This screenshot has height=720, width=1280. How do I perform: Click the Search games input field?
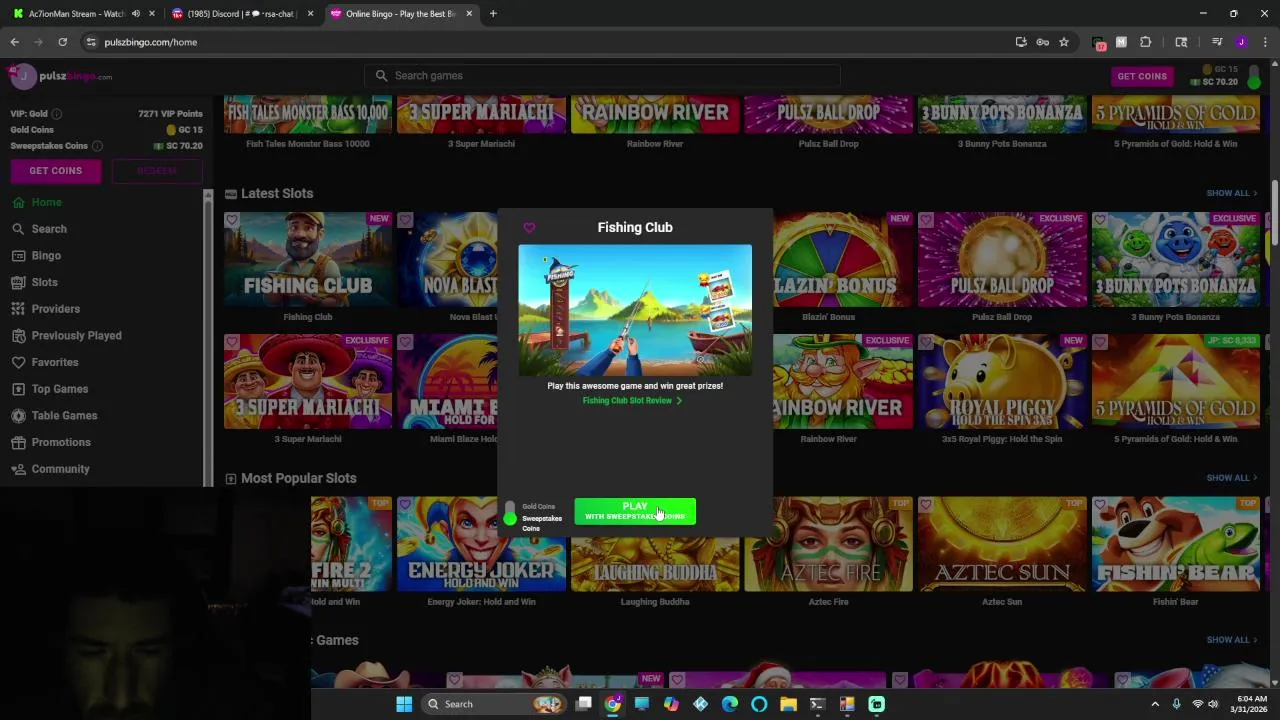[x=603, y=75]
